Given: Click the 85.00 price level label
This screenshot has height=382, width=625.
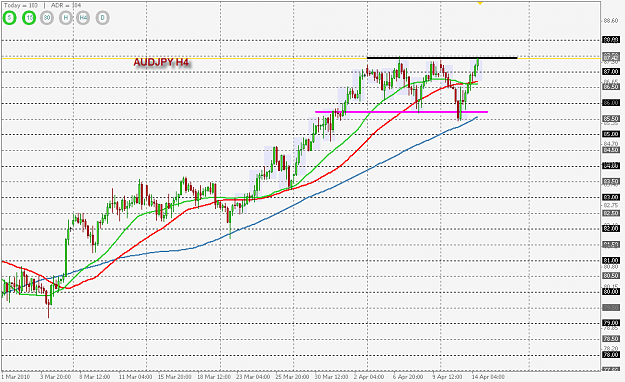Looking at the screenshot, I should tap(611, 134).
